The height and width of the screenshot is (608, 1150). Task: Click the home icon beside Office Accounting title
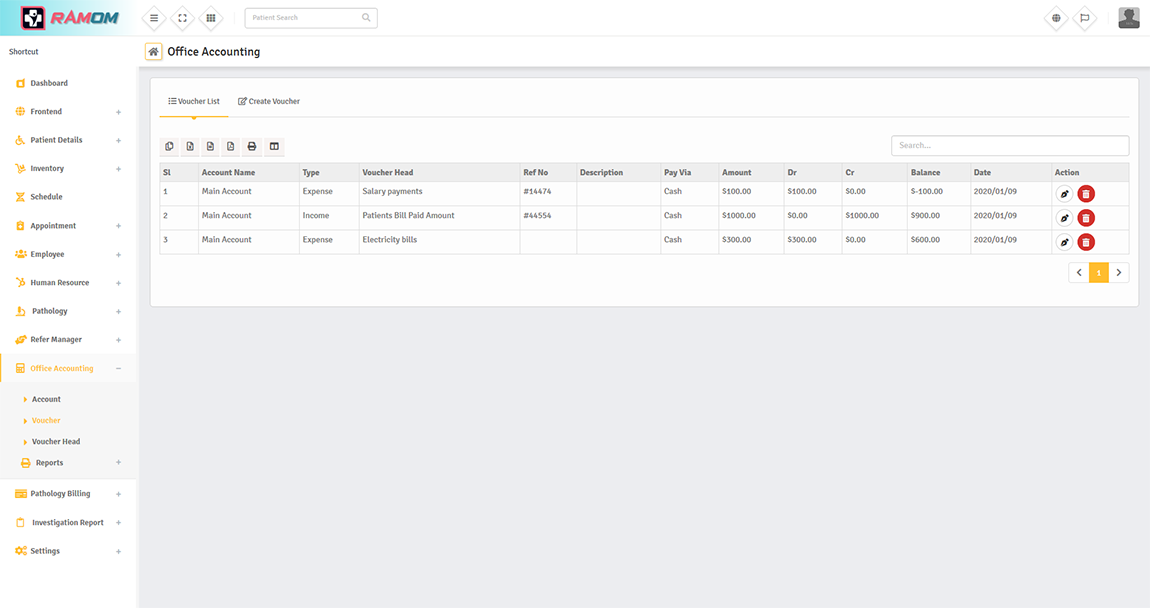153,52
